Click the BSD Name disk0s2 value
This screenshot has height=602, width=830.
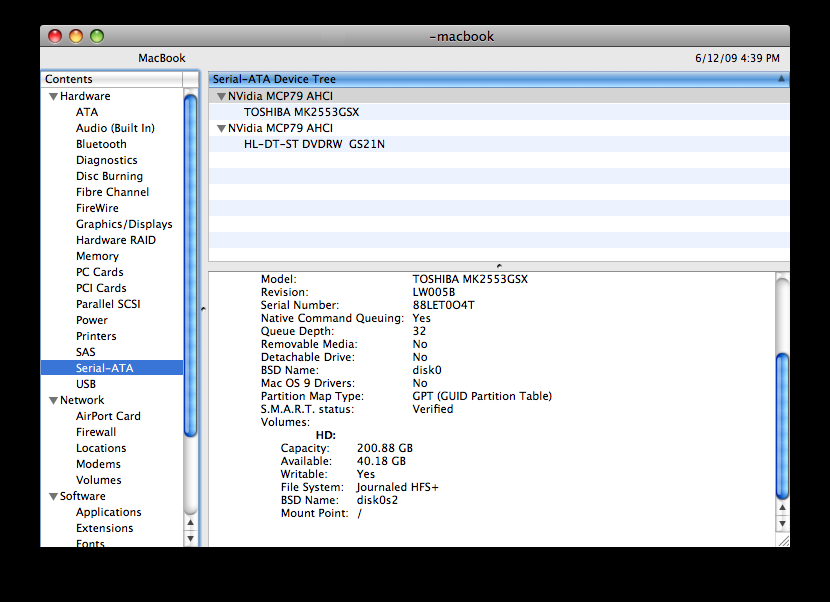click(x=377, y=500)
